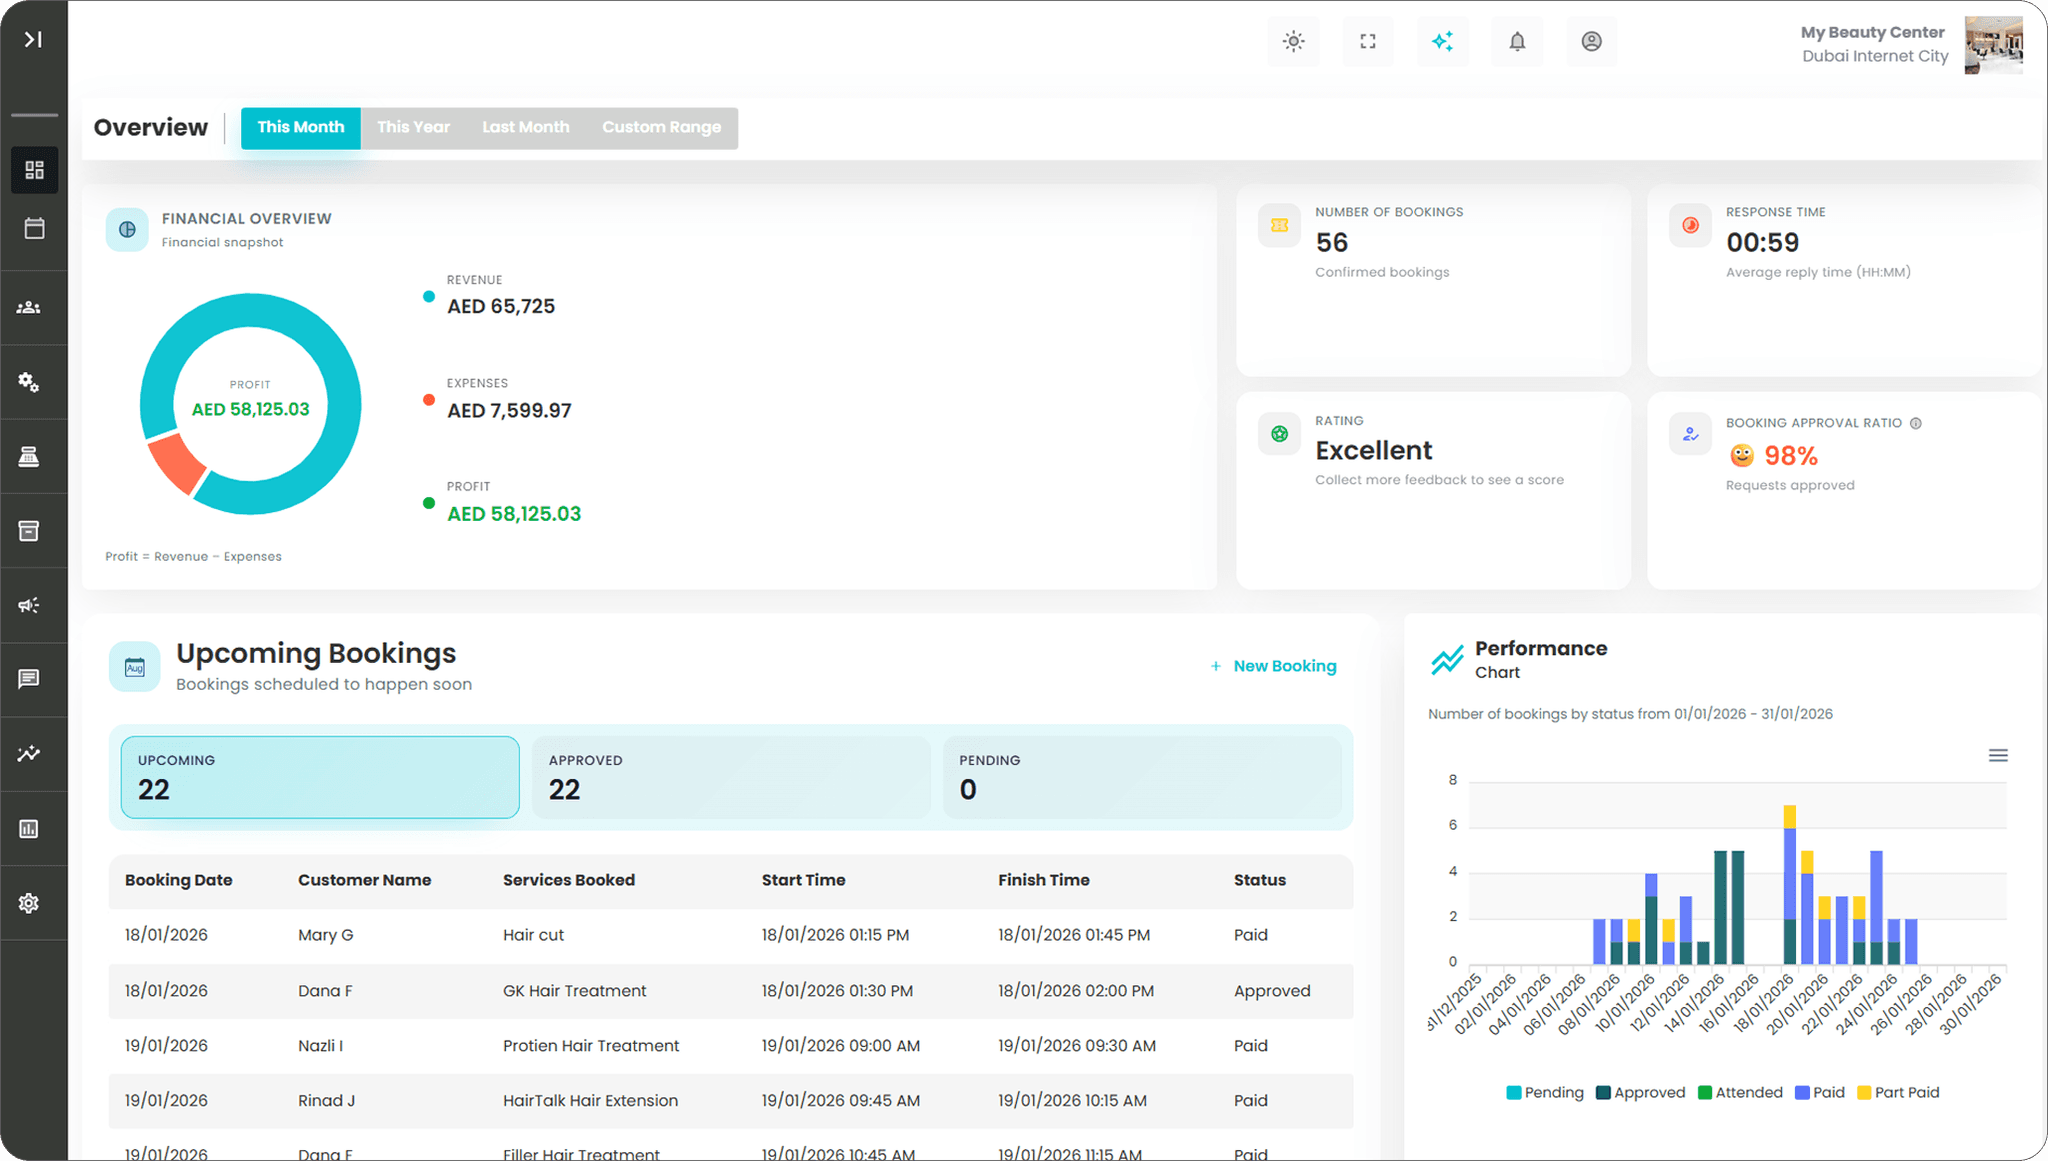Select the analytics trend-line sidebar icon
2048x1161 pixels.
pos(34,754)
